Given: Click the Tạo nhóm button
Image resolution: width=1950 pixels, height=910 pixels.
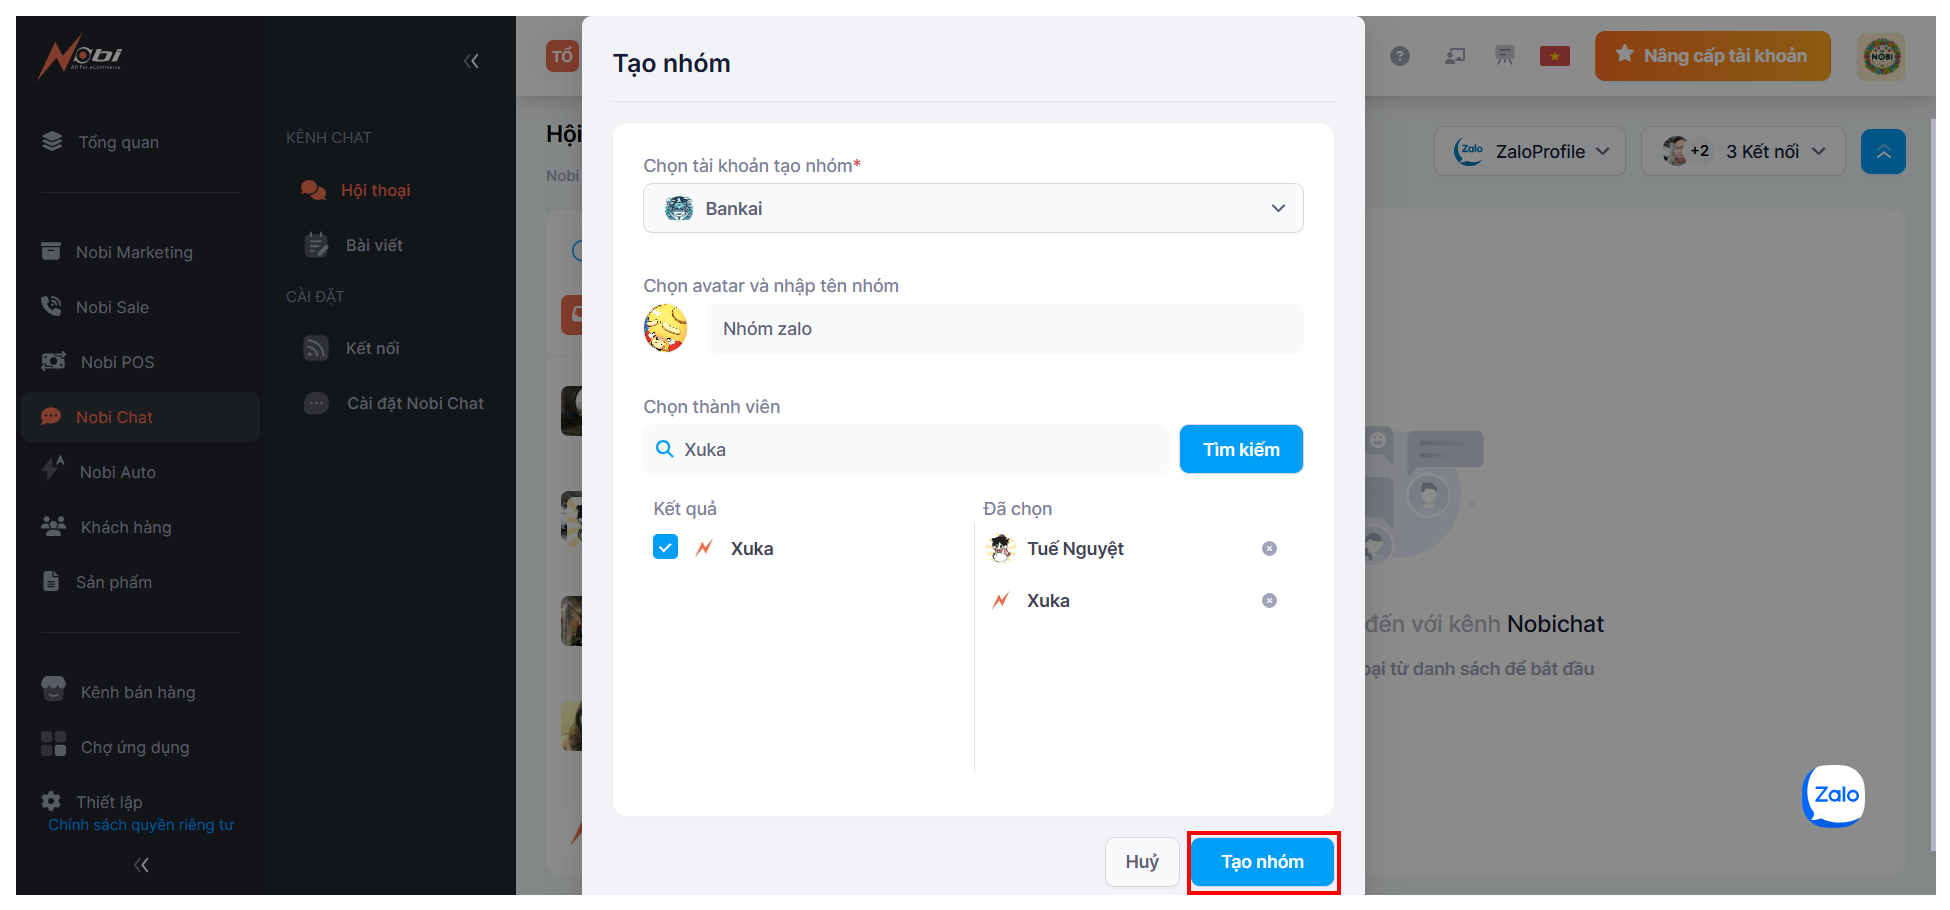Looking at the screenshot, I should [x=1262, y=862].
